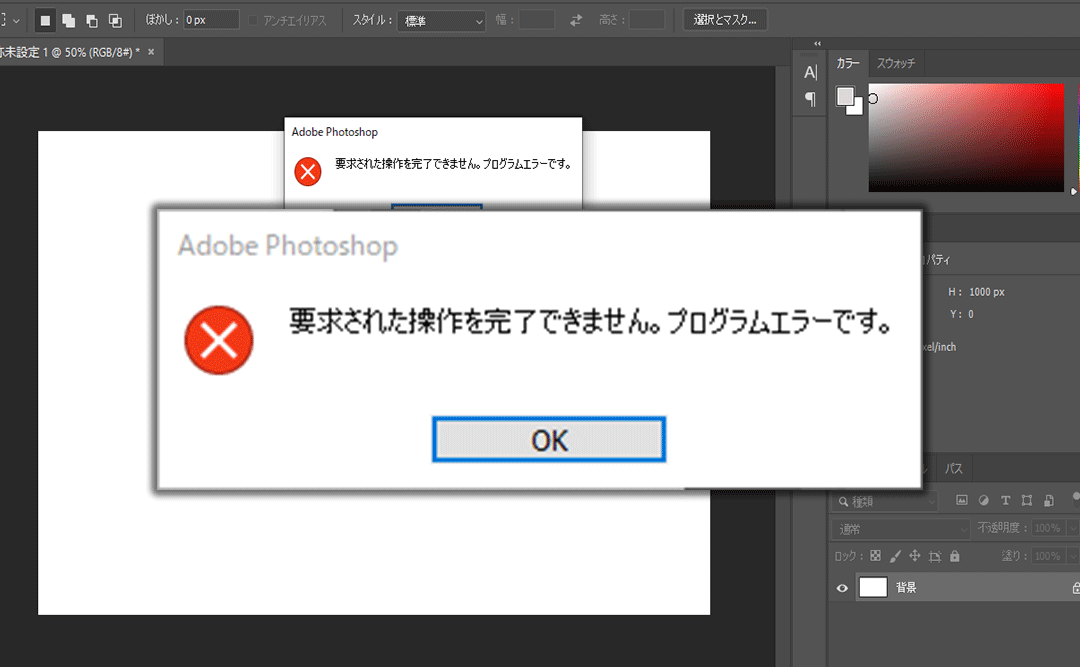Lock position move icon
This screenshot has width=1080, height=667.
tap(915, 555)
